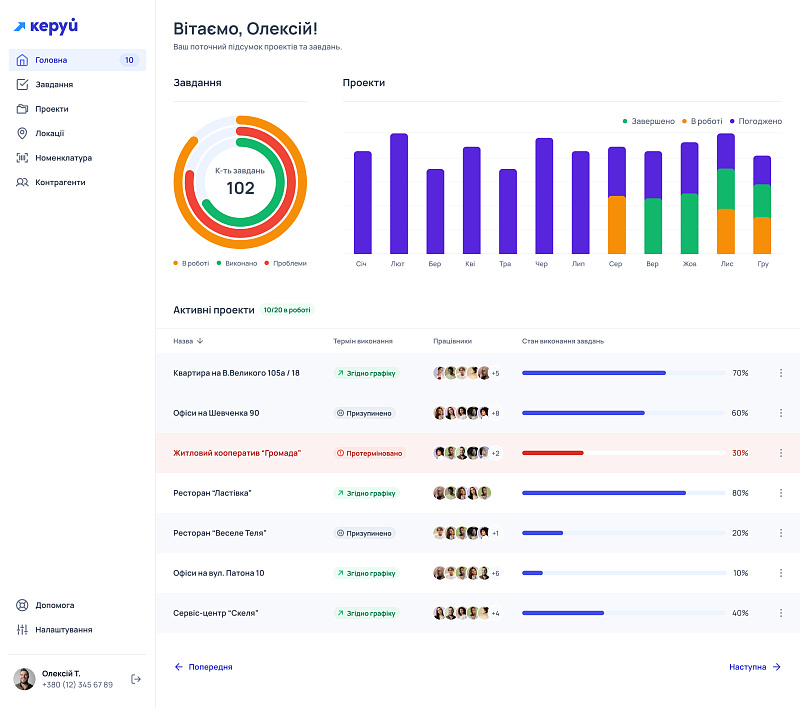
Task: Open the three-dot menu for Ресторан "Ластівка"
Action: [781, 493]
